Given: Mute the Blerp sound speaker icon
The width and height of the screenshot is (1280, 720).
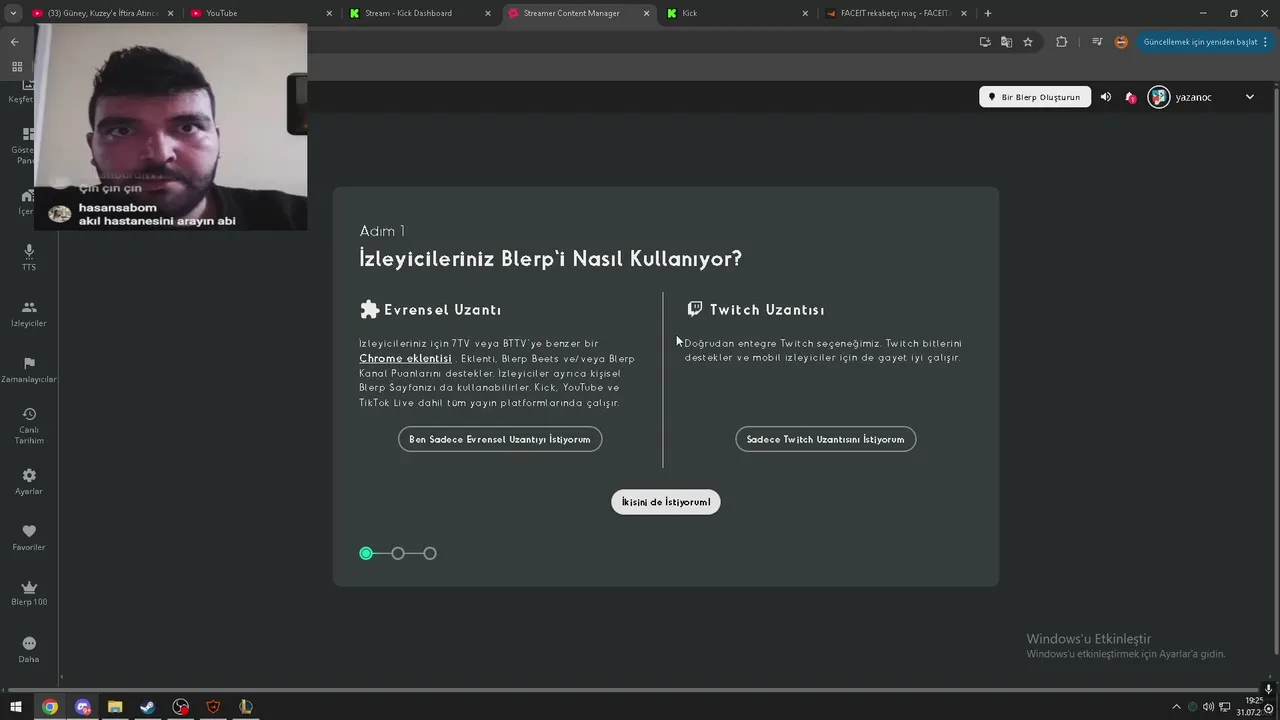Looking at the screenshot, I should click(1105, 97).
